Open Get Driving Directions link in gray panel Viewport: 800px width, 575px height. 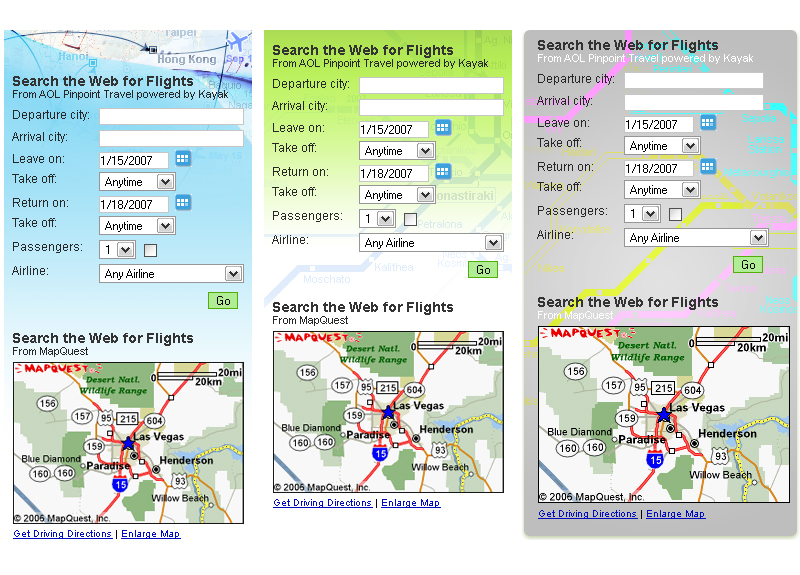point(587,514)
